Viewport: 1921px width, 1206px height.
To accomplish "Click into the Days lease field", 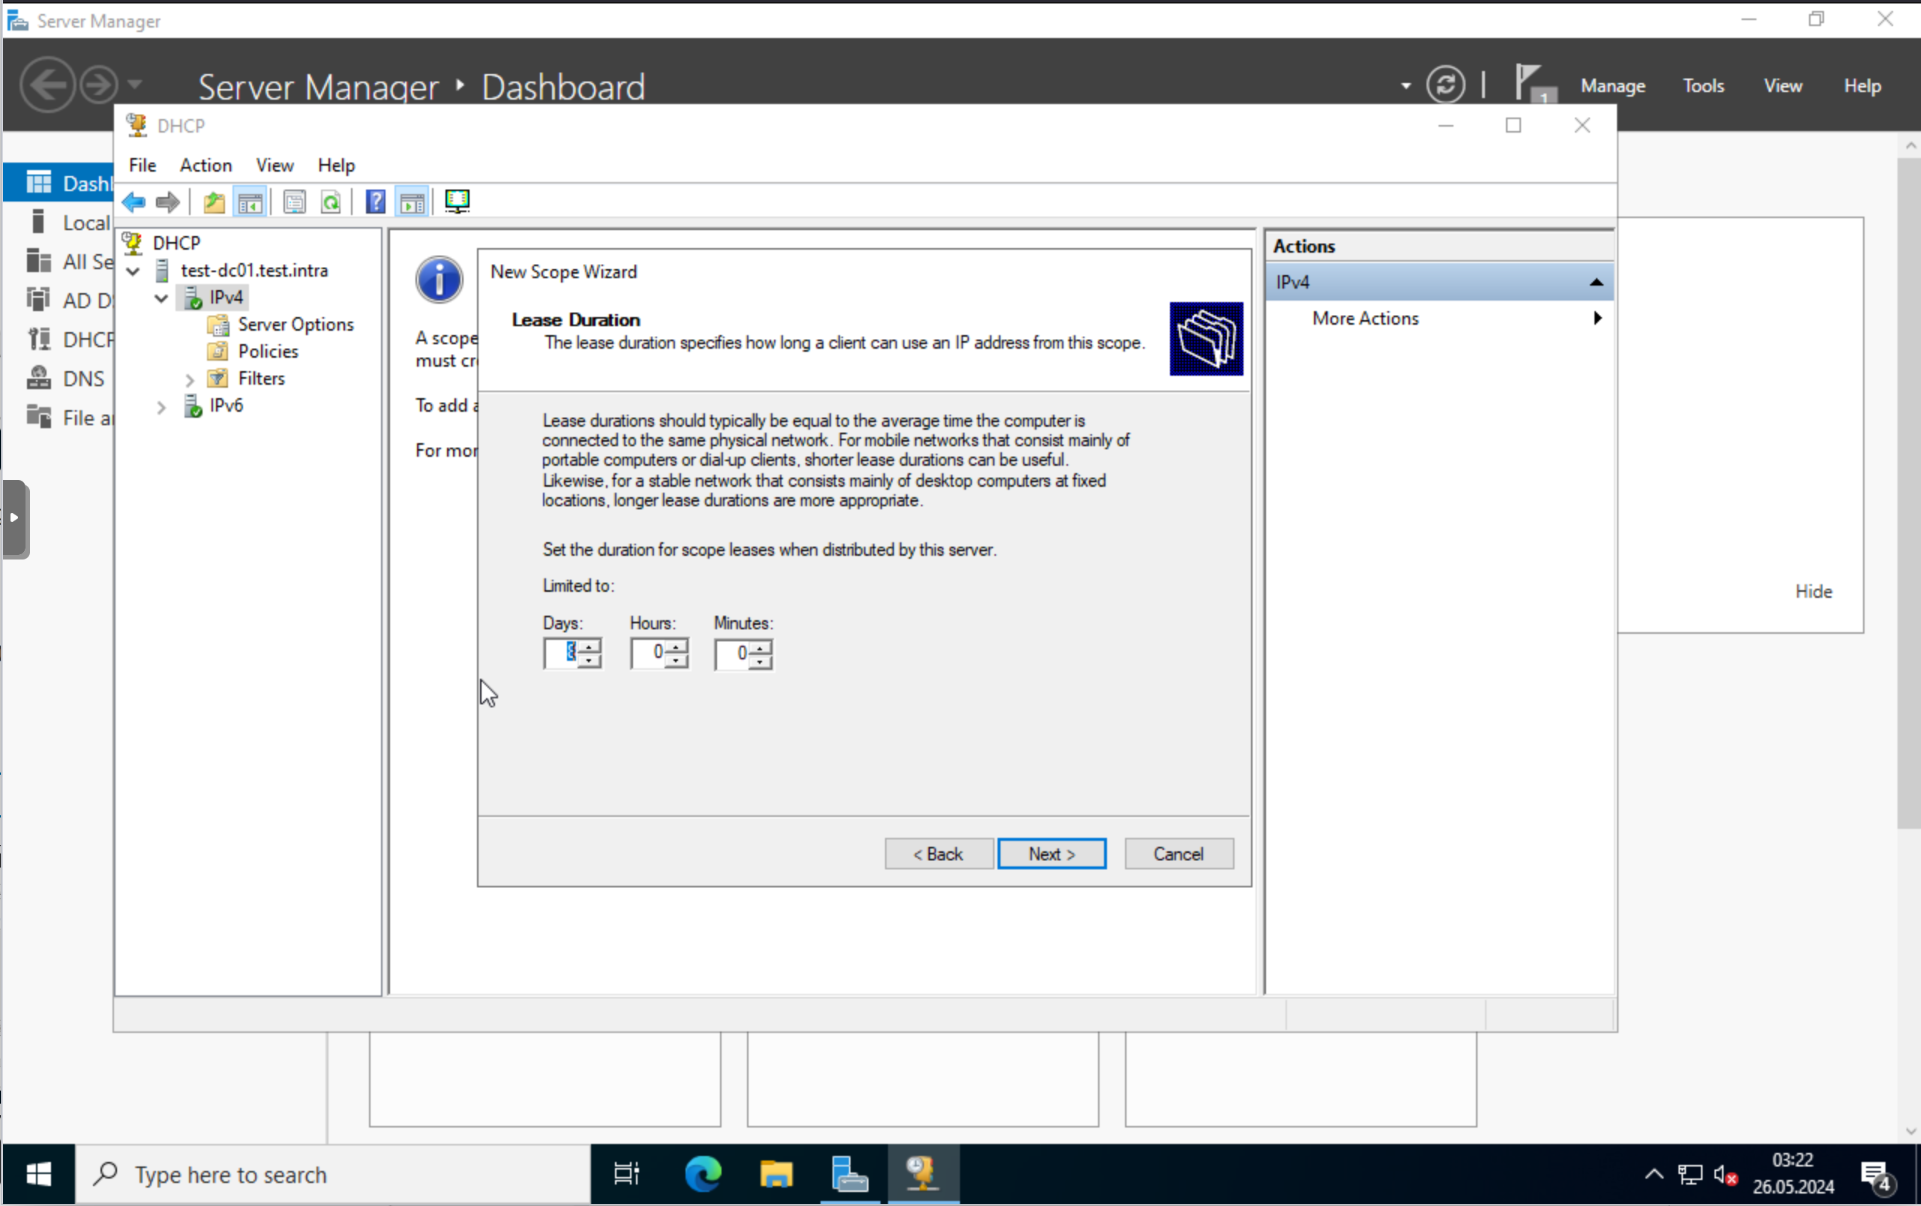I will 561,653.
